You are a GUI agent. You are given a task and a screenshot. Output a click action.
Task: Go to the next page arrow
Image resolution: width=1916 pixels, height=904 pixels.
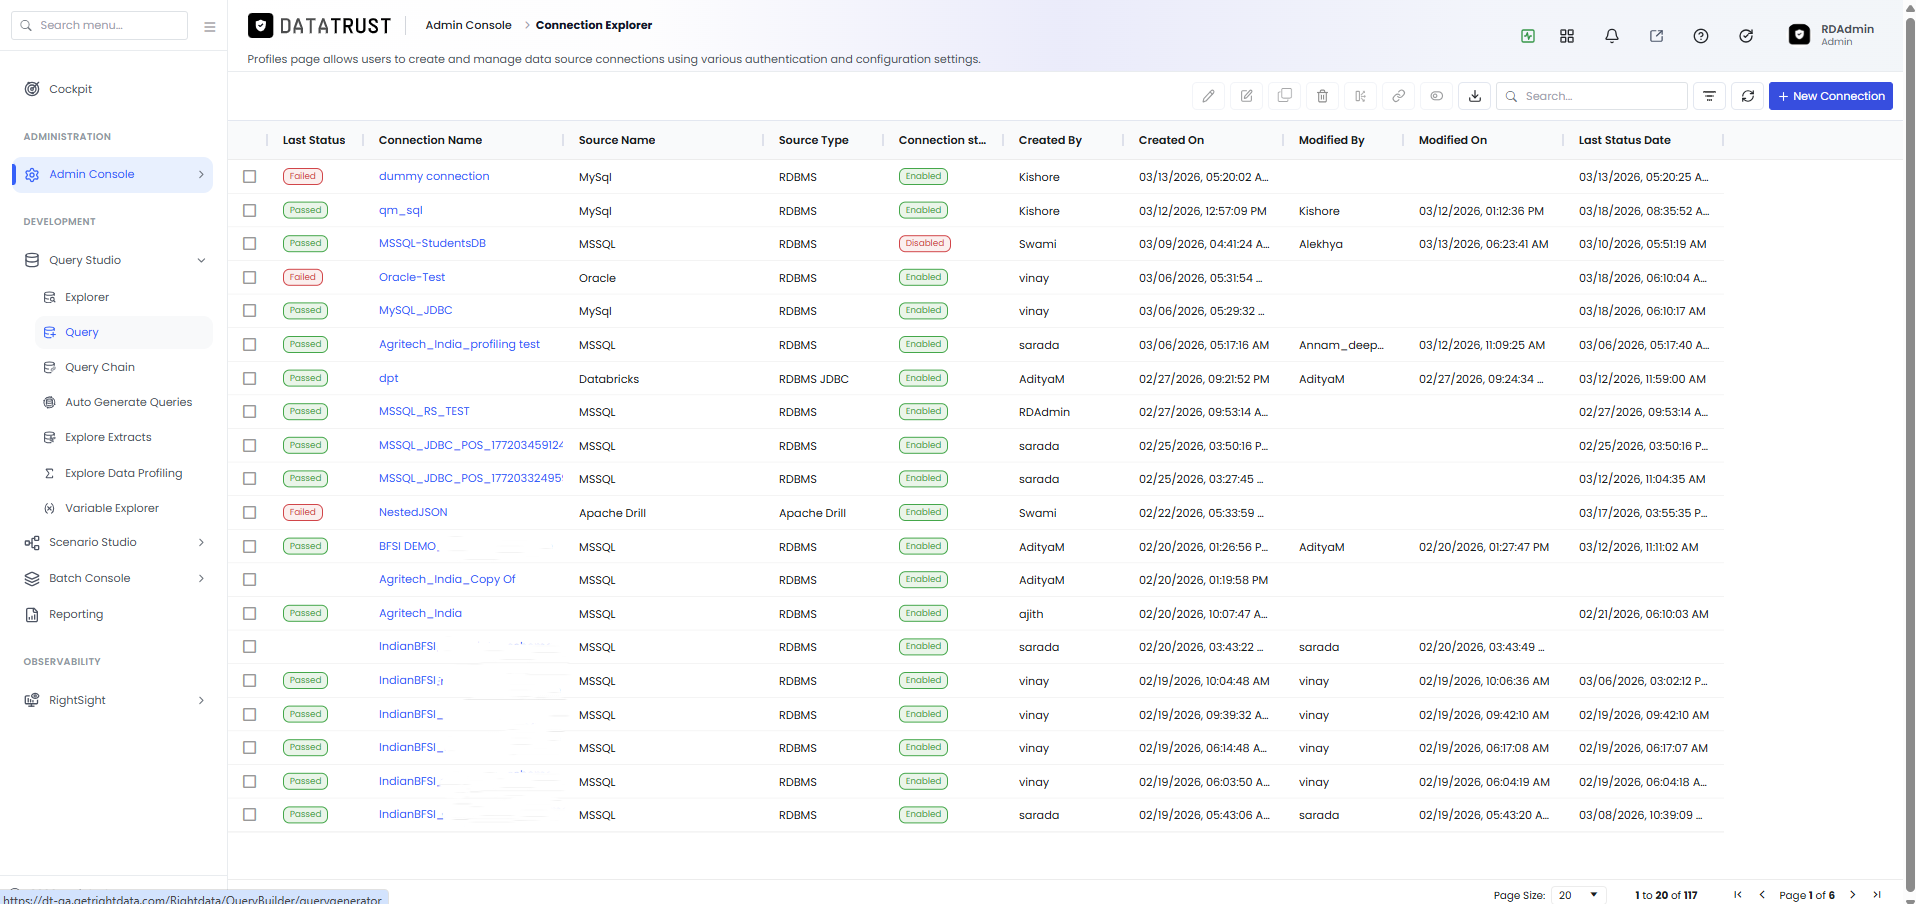click(x=1852, y=895)
